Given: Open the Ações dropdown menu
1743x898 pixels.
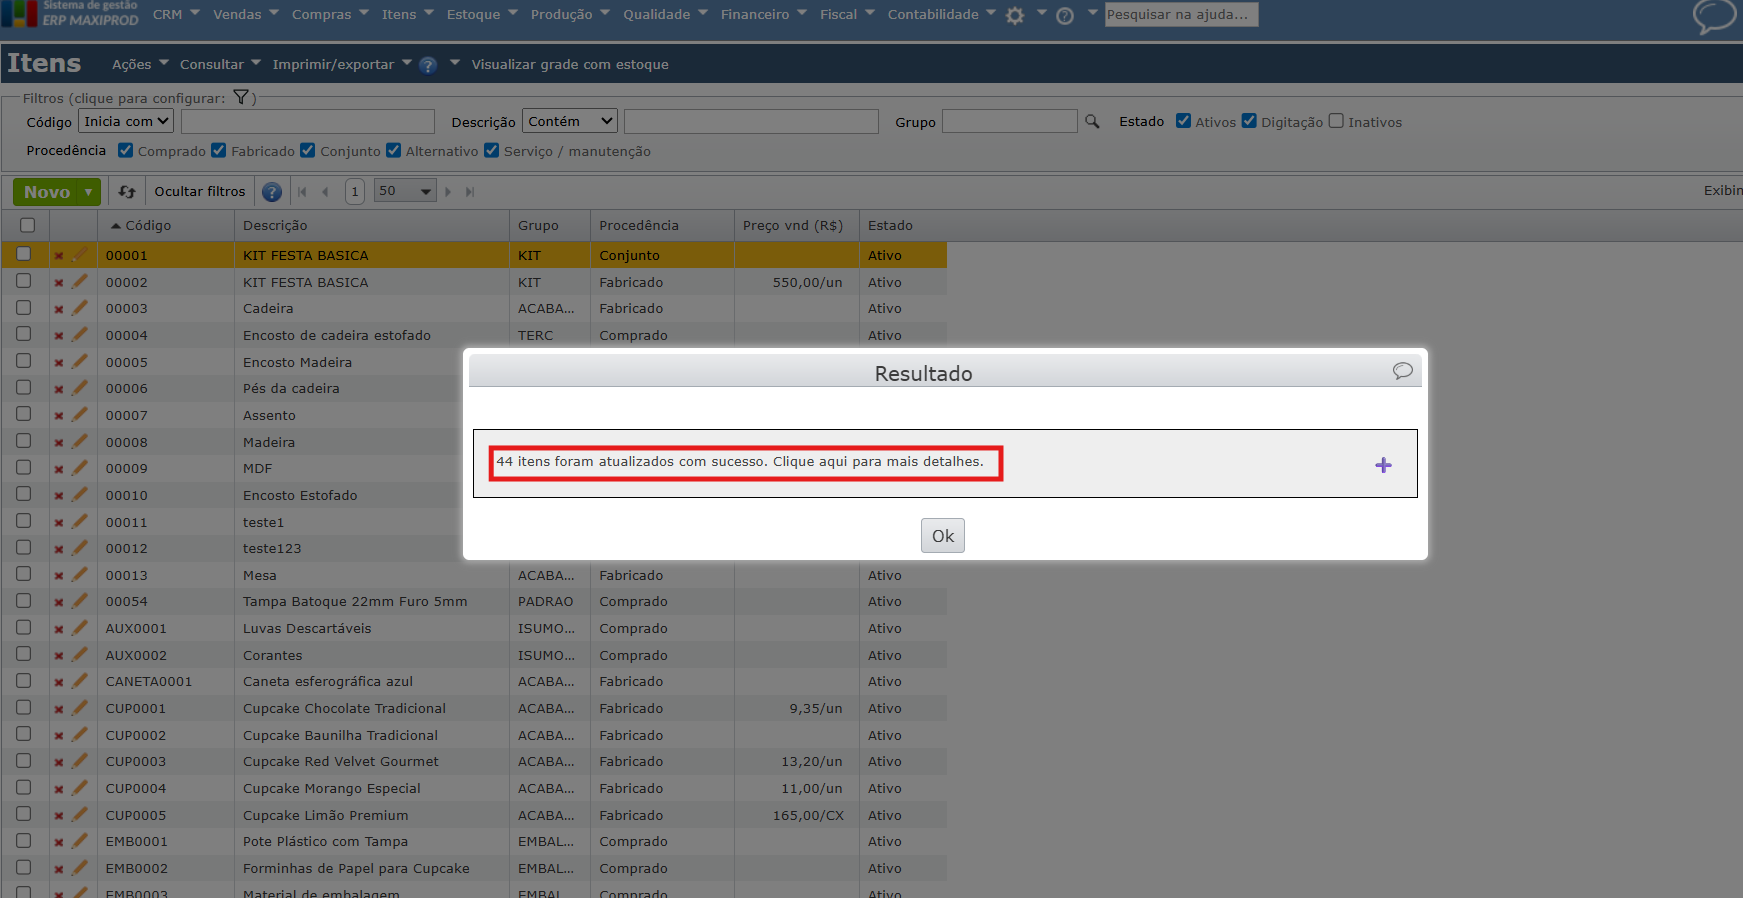Looking at the screenshot, I should pyautogui.click(x=140, y=64).
